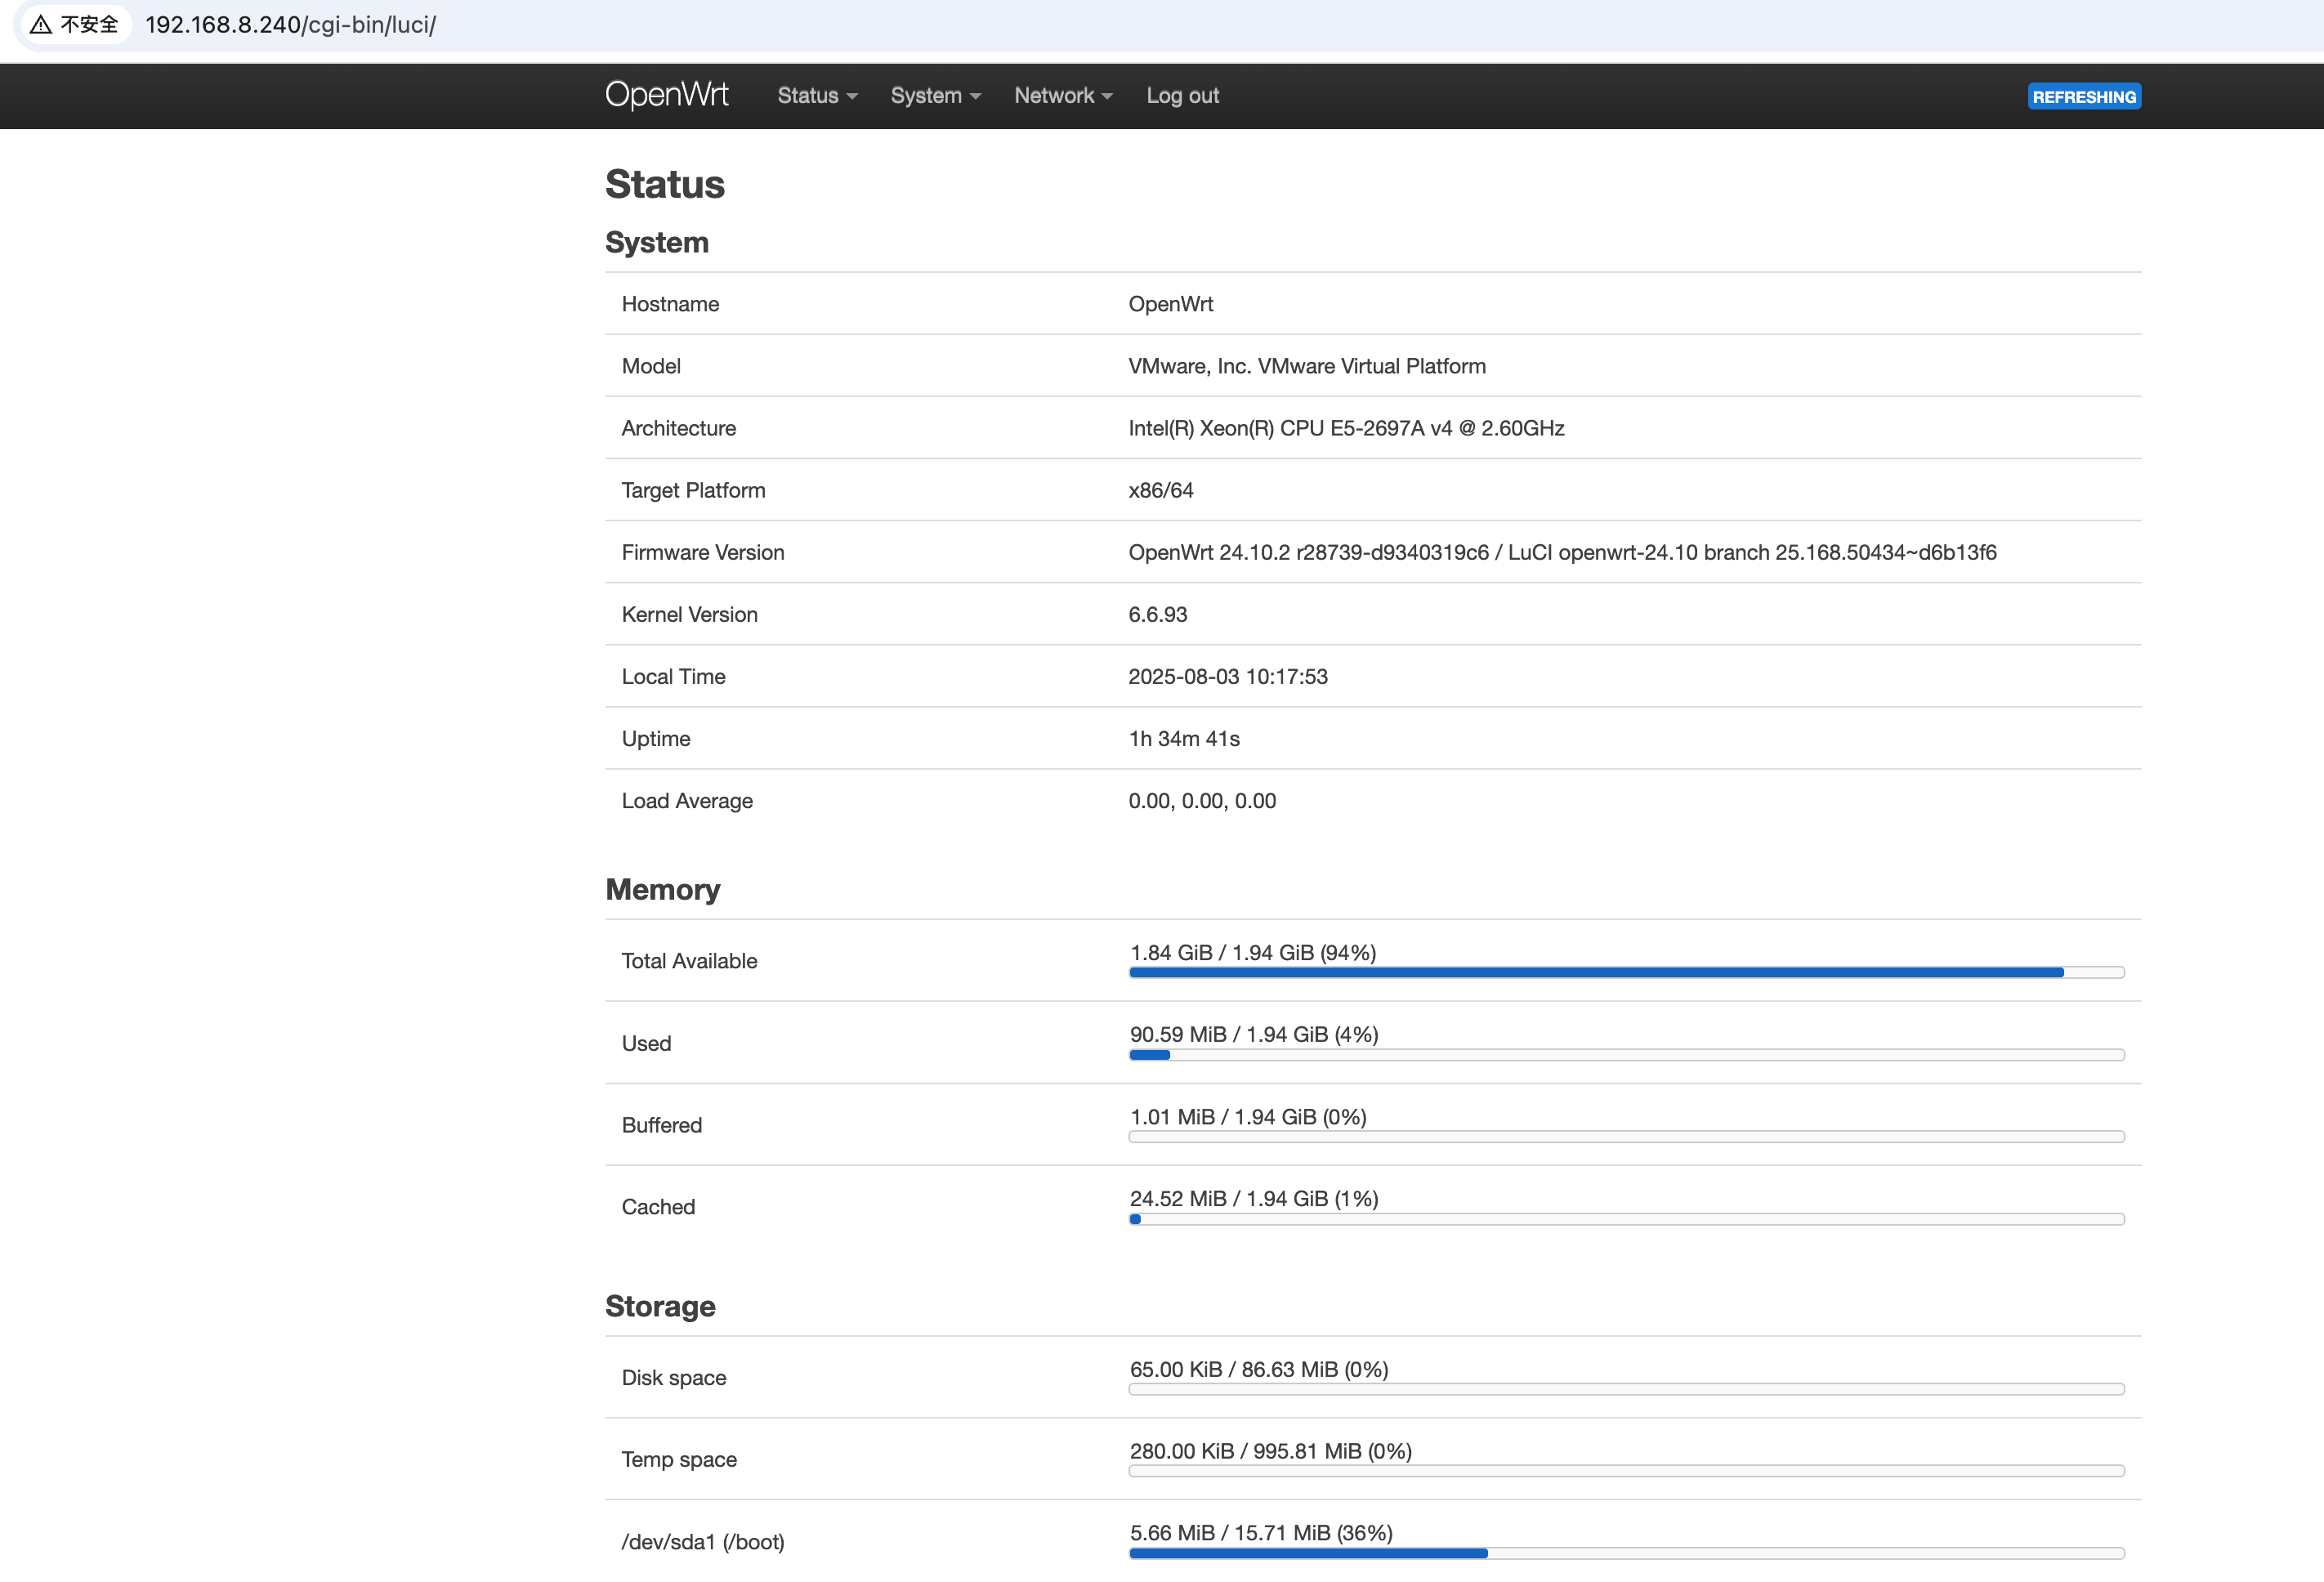Click the Buffered memory progress bar

pos(1626,1137)
